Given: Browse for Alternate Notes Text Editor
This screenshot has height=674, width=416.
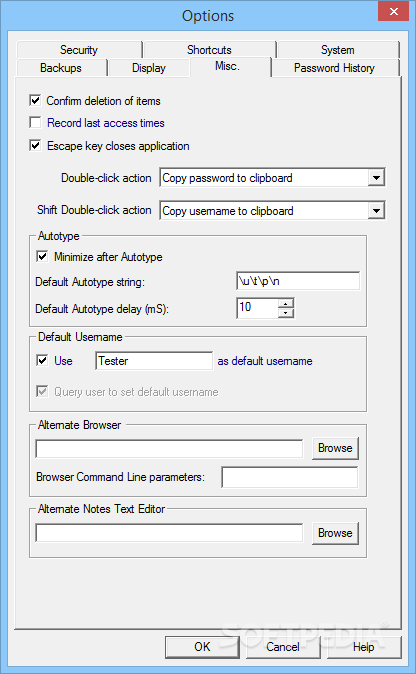Looking at the screenshot, I should point(335,533).
